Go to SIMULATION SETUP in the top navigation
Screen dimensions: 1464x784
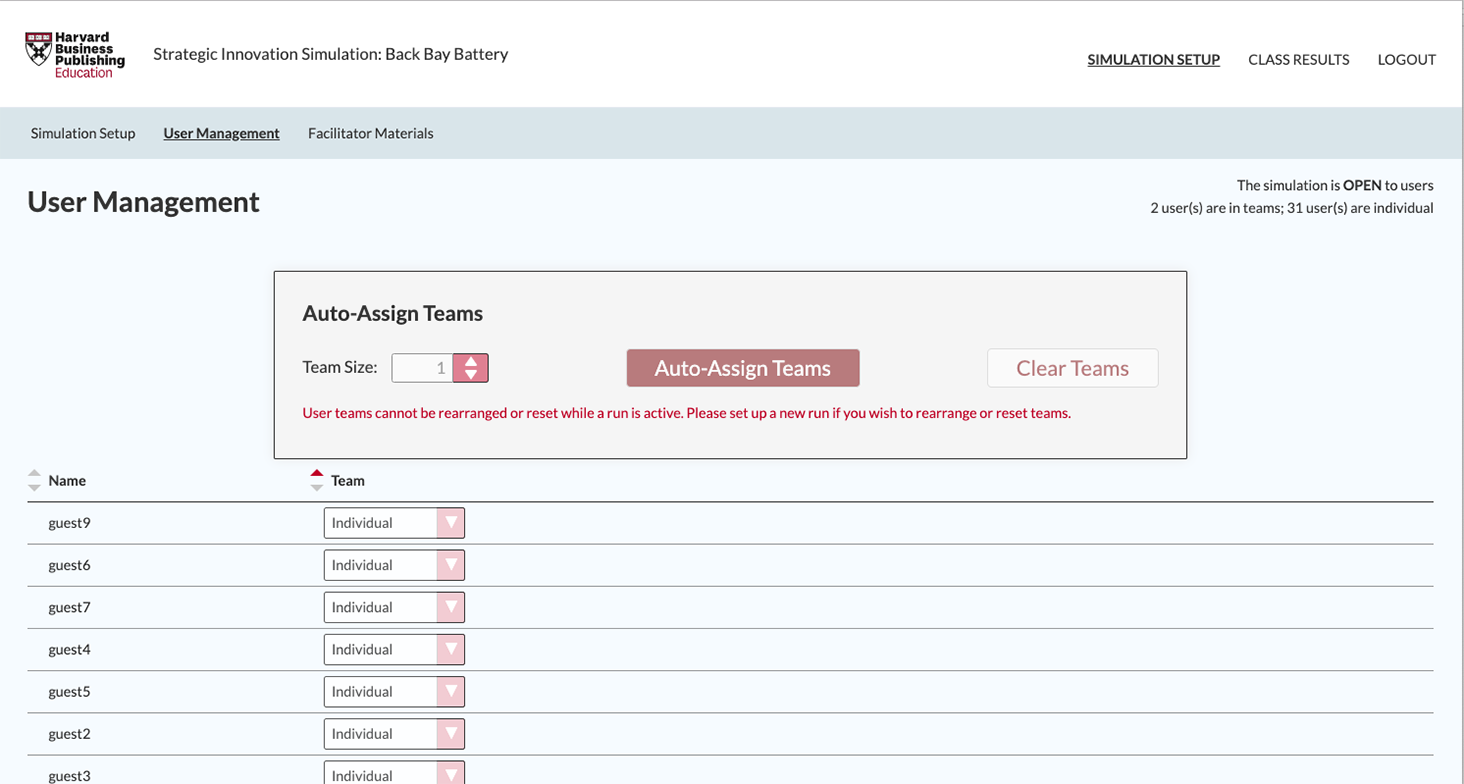pyautogui.click(x=1153, y=59)
